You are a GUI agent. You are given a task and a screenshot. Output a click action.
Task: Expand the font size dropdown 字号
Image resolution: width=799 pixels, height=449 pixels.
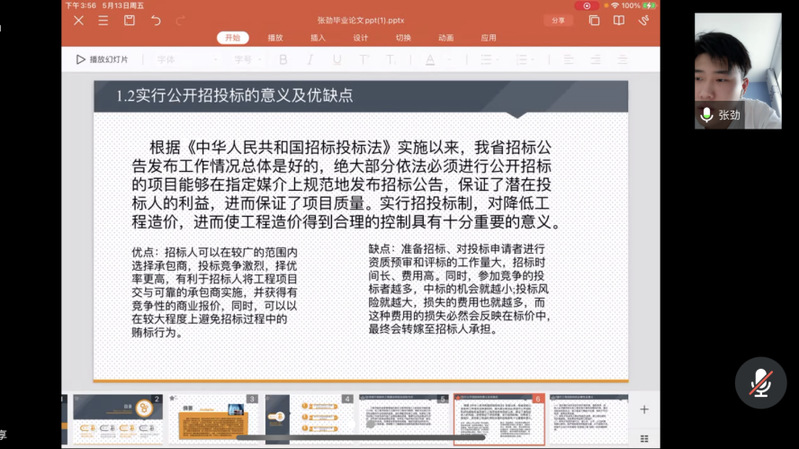(247, 60)
